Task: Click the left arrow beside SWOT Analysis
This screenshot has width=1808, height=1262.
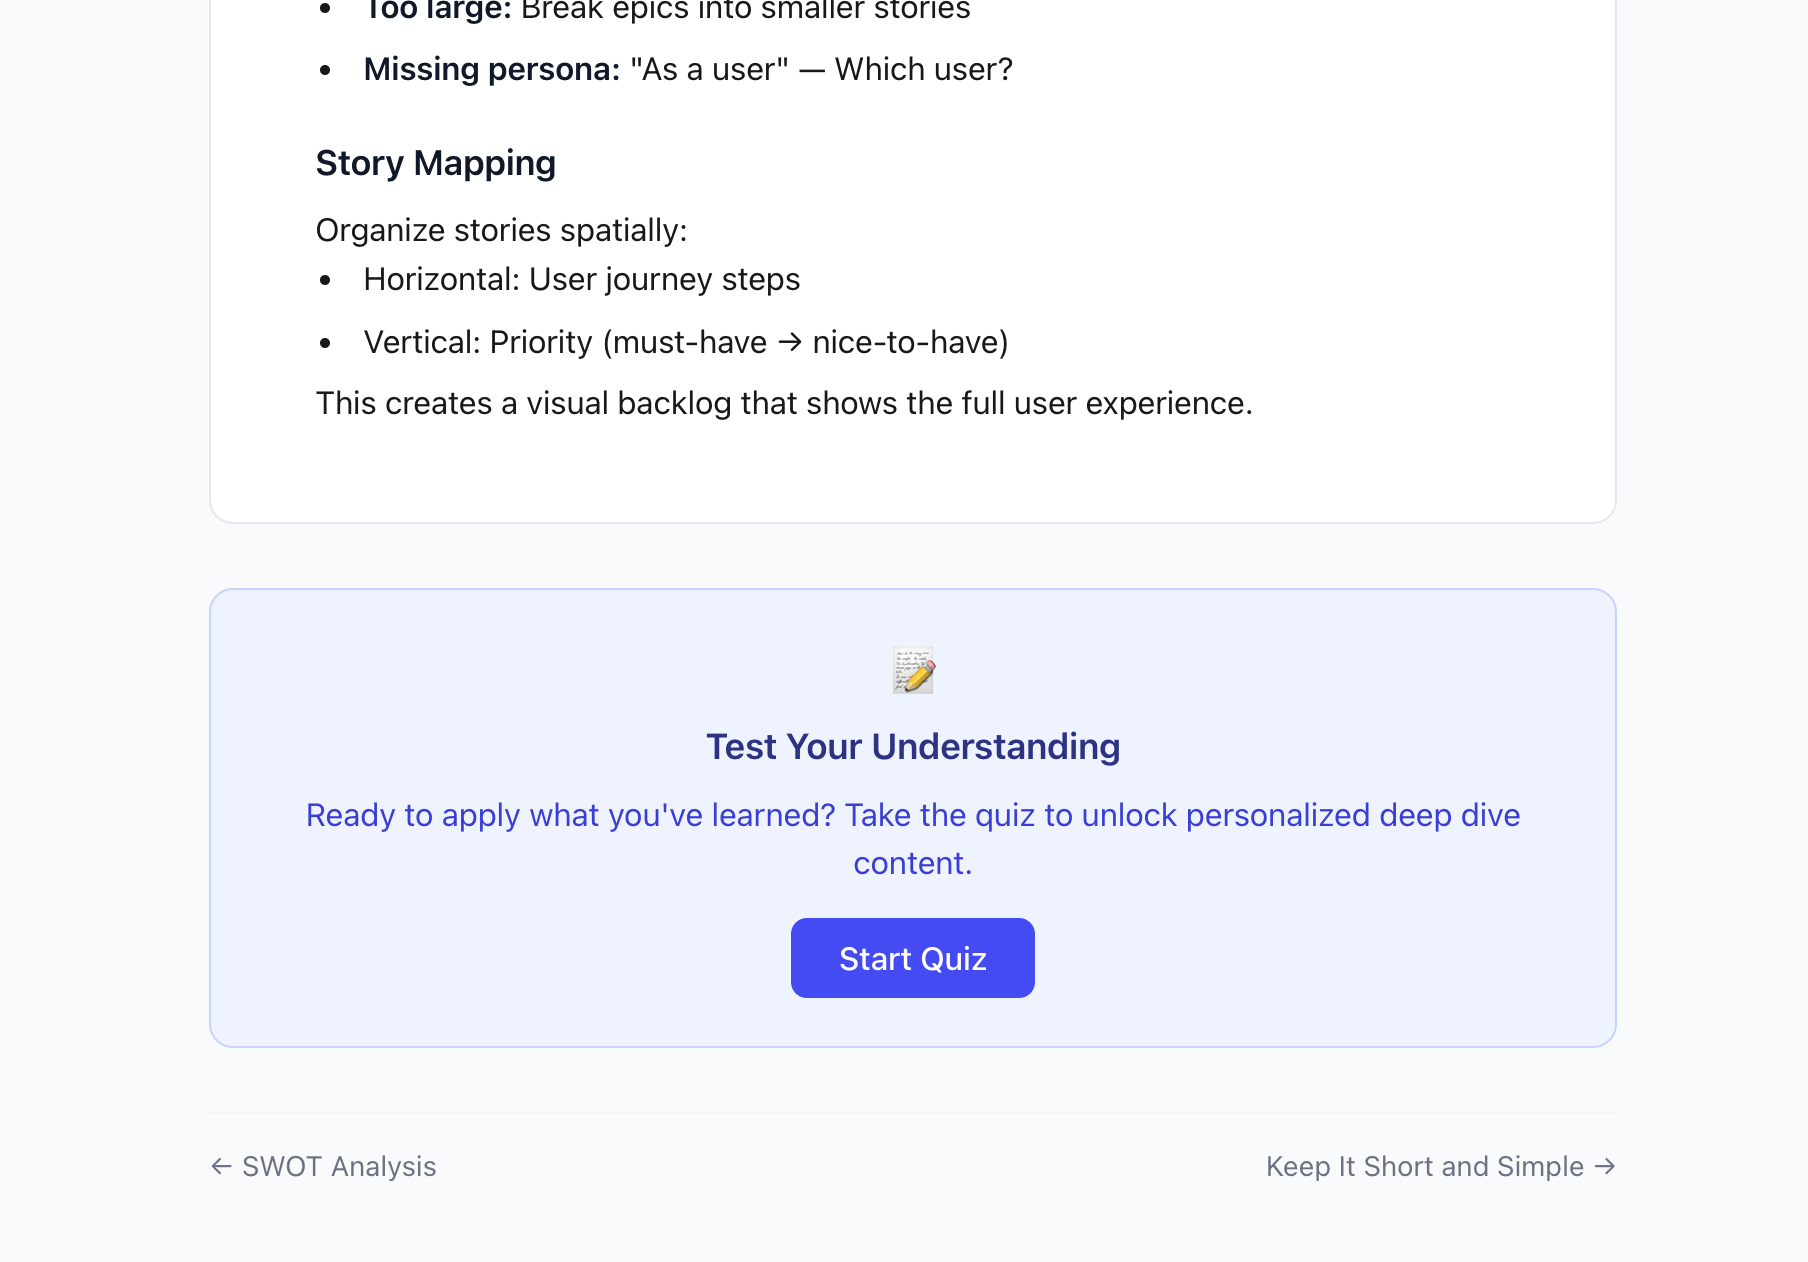Action: (221, 1167)
